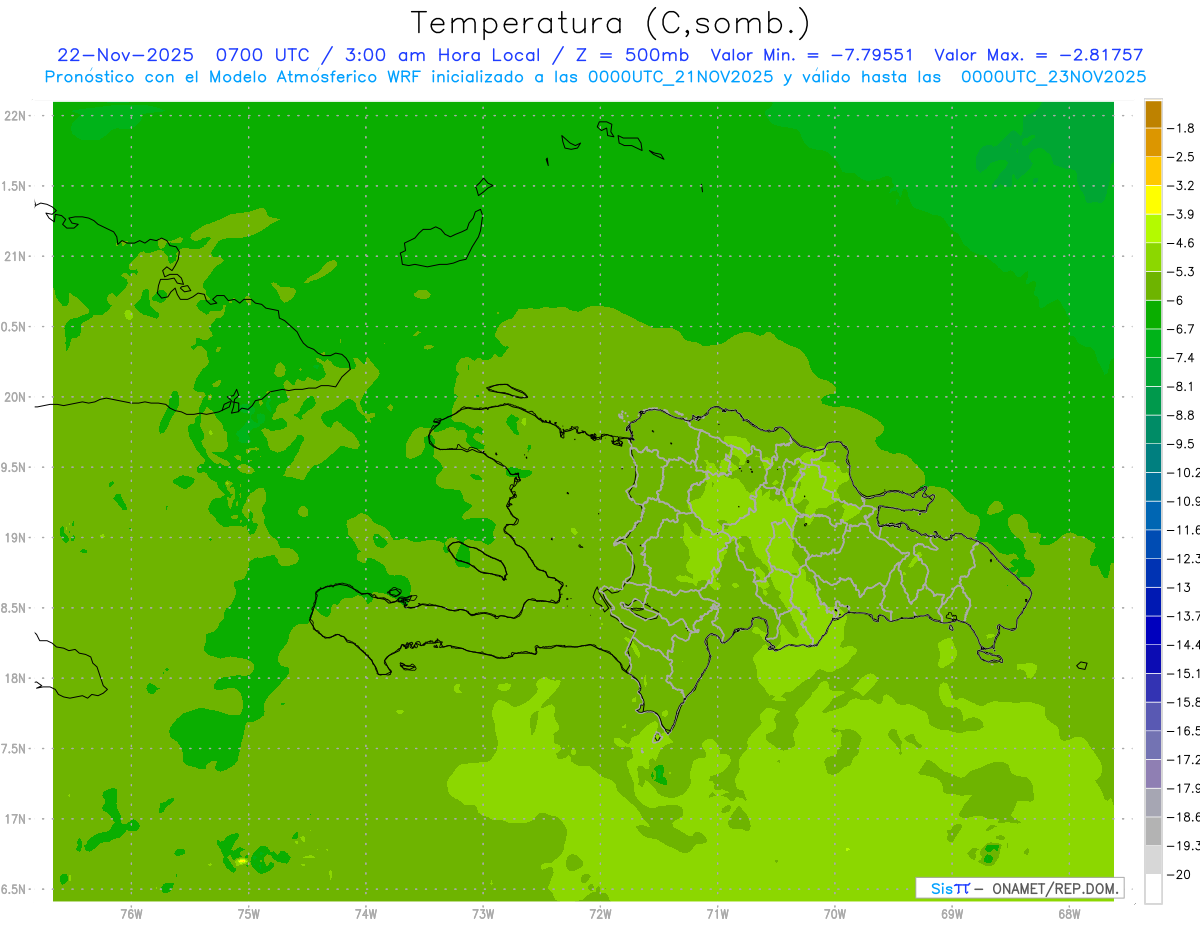Click the "-2.5" legend label

point(1182,157)
